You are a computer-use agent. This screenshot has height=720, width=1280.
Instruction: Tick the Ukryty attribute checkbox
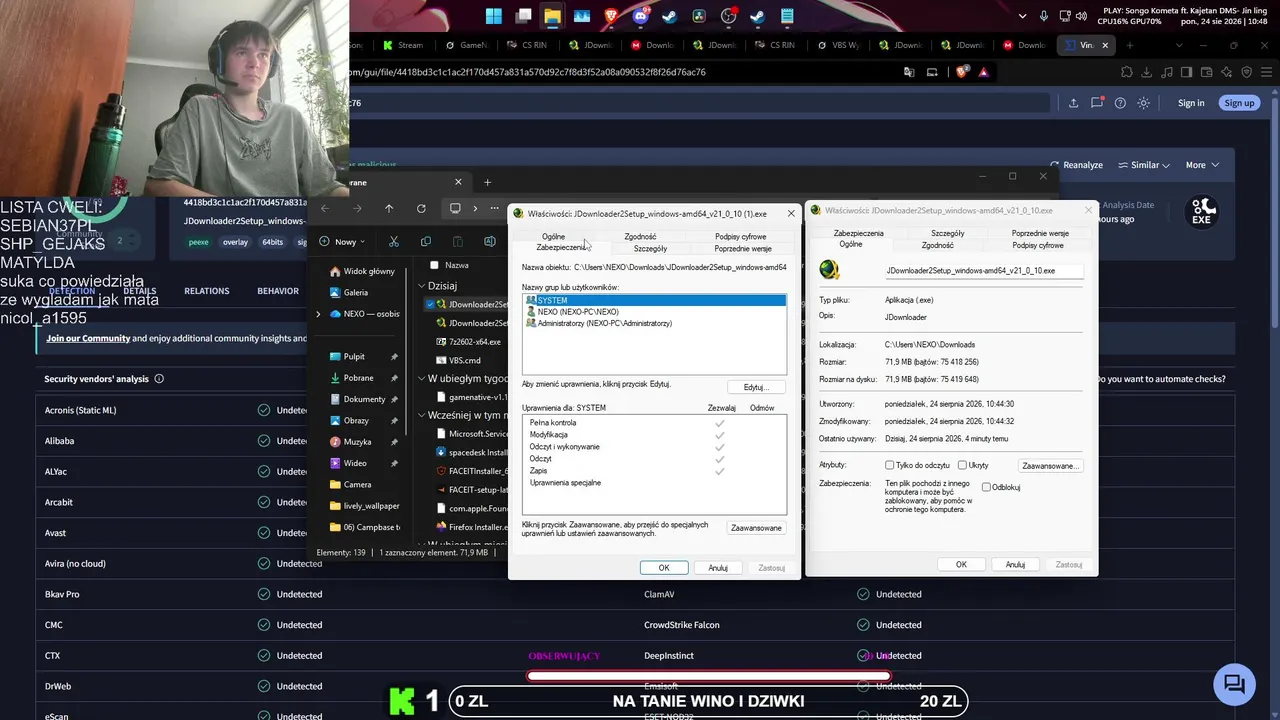(962, 465)
